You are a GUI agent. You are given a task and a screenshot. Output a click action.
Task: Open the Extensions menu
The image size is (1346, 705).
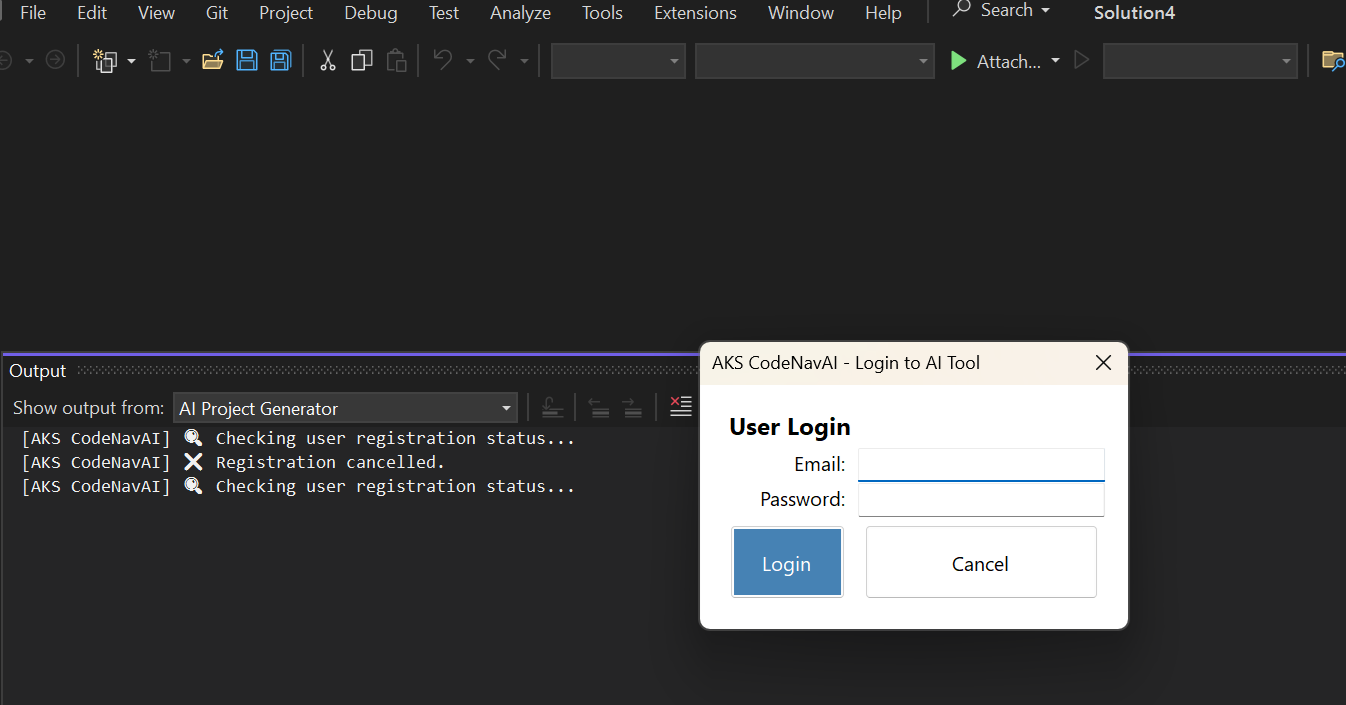(695, 13)
